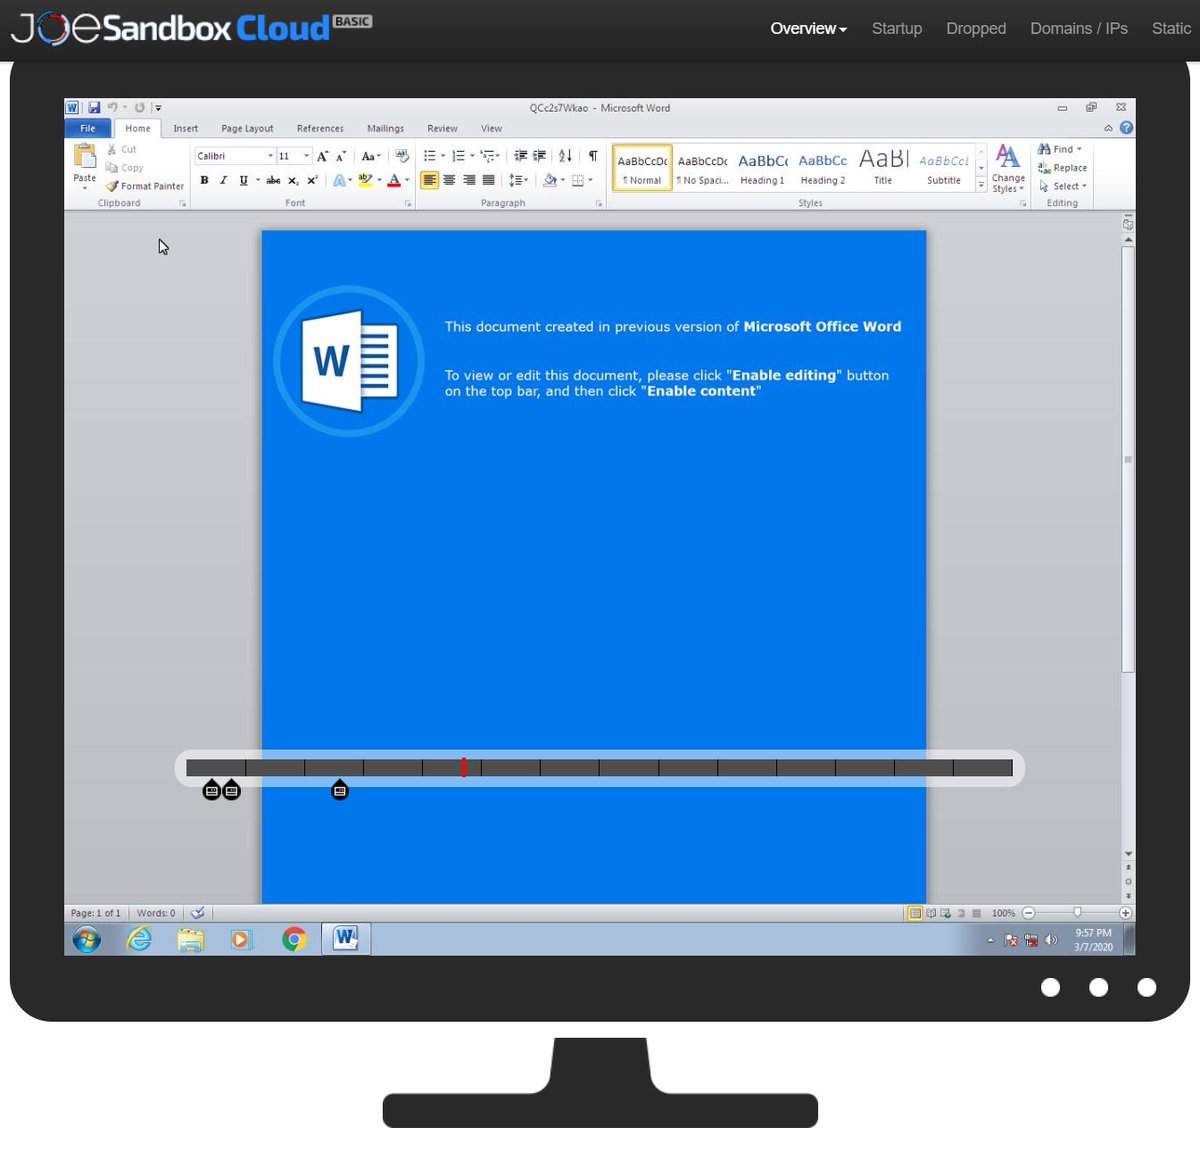The image size is (1200, 1152).
Task: Open Google Chrome from the taskbar
Action: tap(293, 939)
